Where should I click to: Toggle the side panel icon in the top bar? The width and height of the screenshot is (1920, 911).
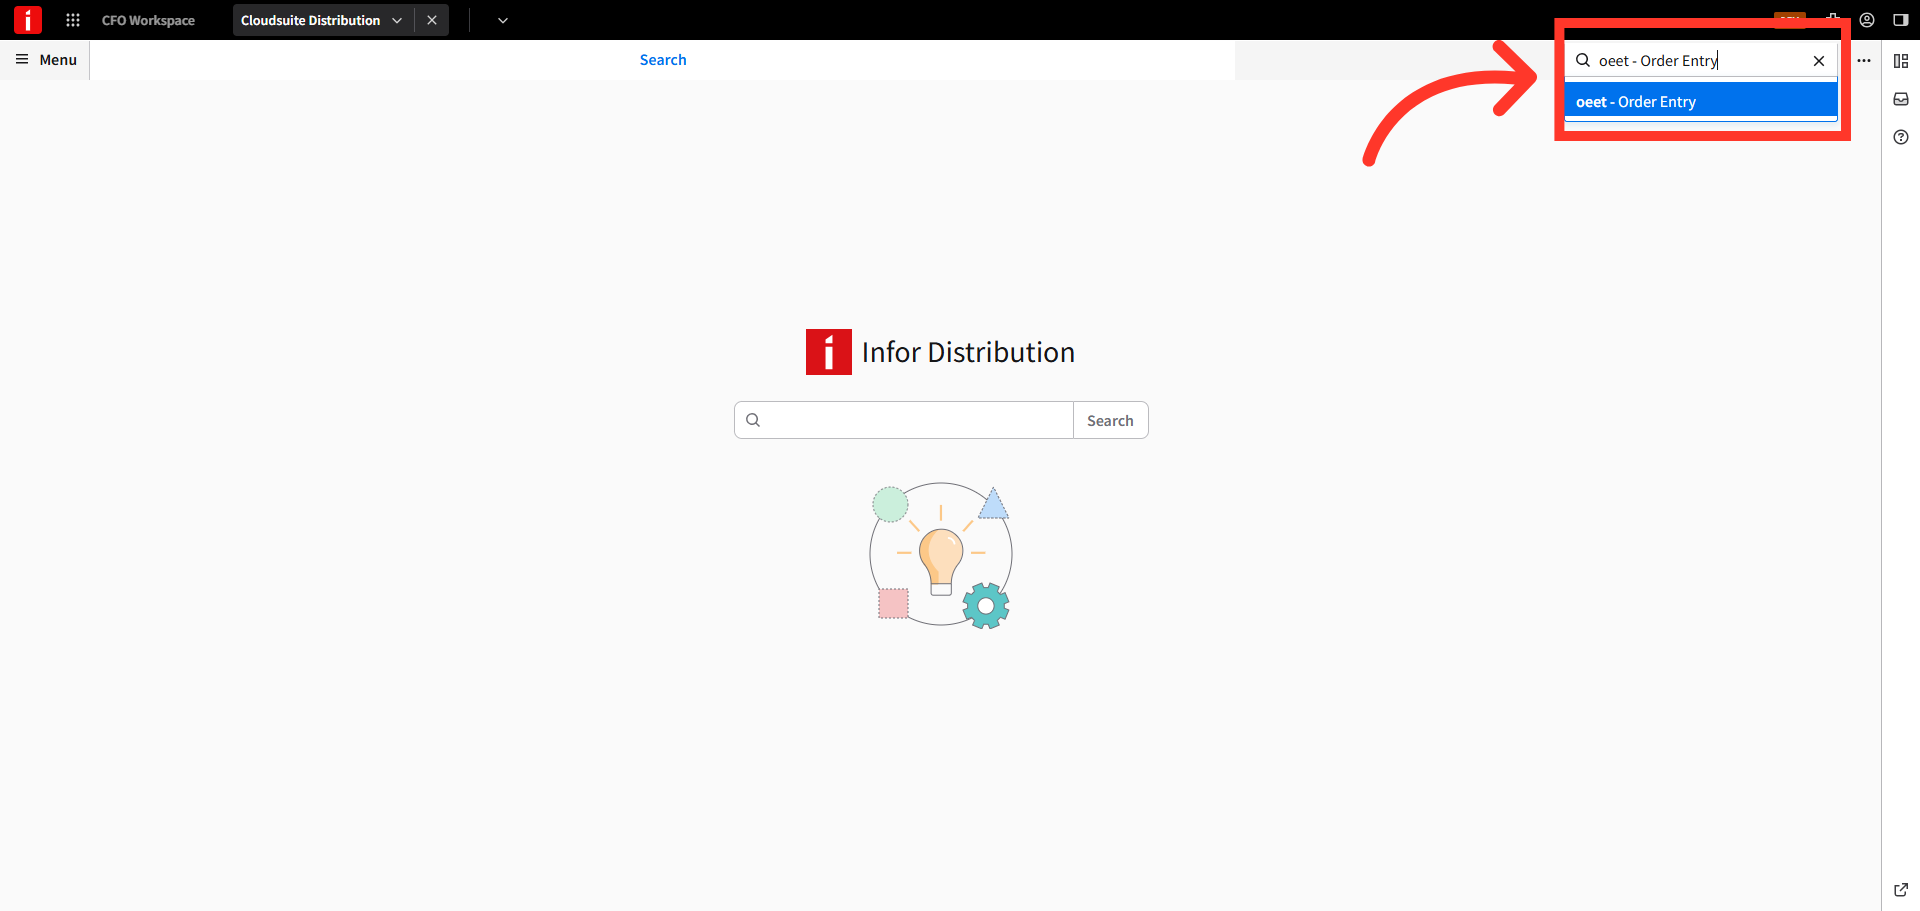(x=1901, y=20)
